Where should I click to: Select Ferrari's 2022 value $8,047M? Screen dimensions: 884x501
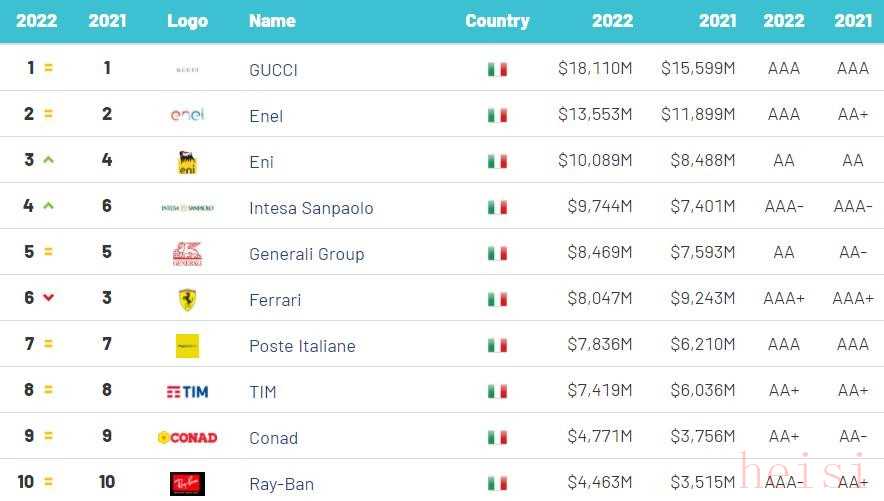tap(599, 299)
